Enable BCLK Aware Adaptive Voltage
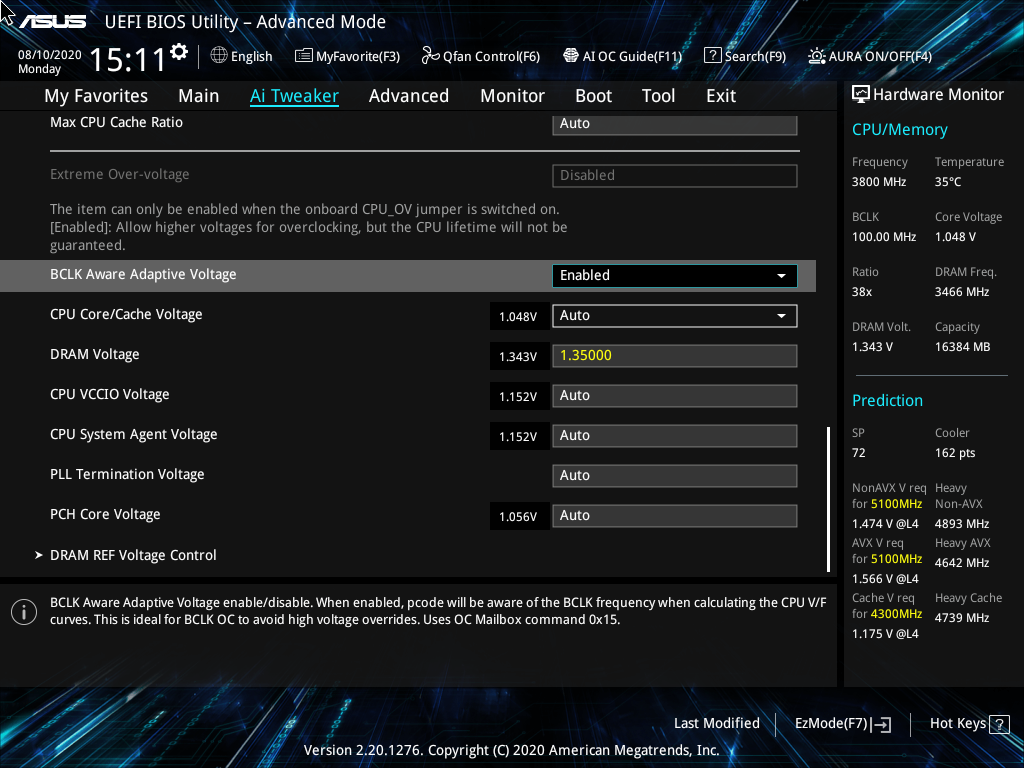Image resolution: width=1024 pixels, height=768 pixels. (674, 275)
